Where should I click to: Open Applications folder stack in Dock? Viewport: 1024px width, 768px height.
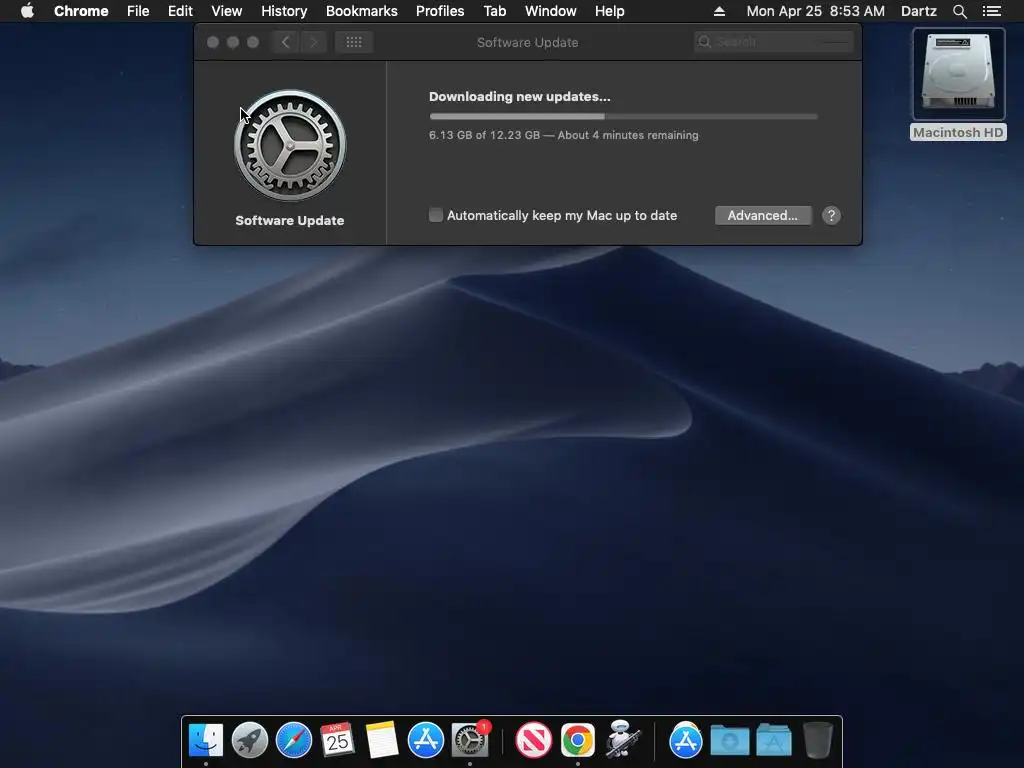coord(774,741)
